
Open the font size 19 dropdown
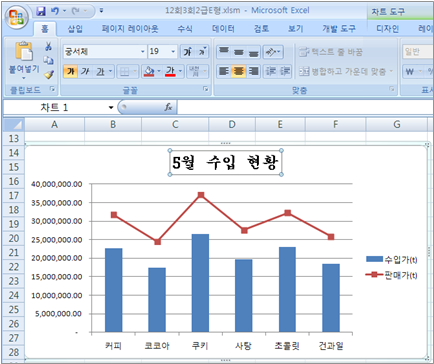coord(173,52)
